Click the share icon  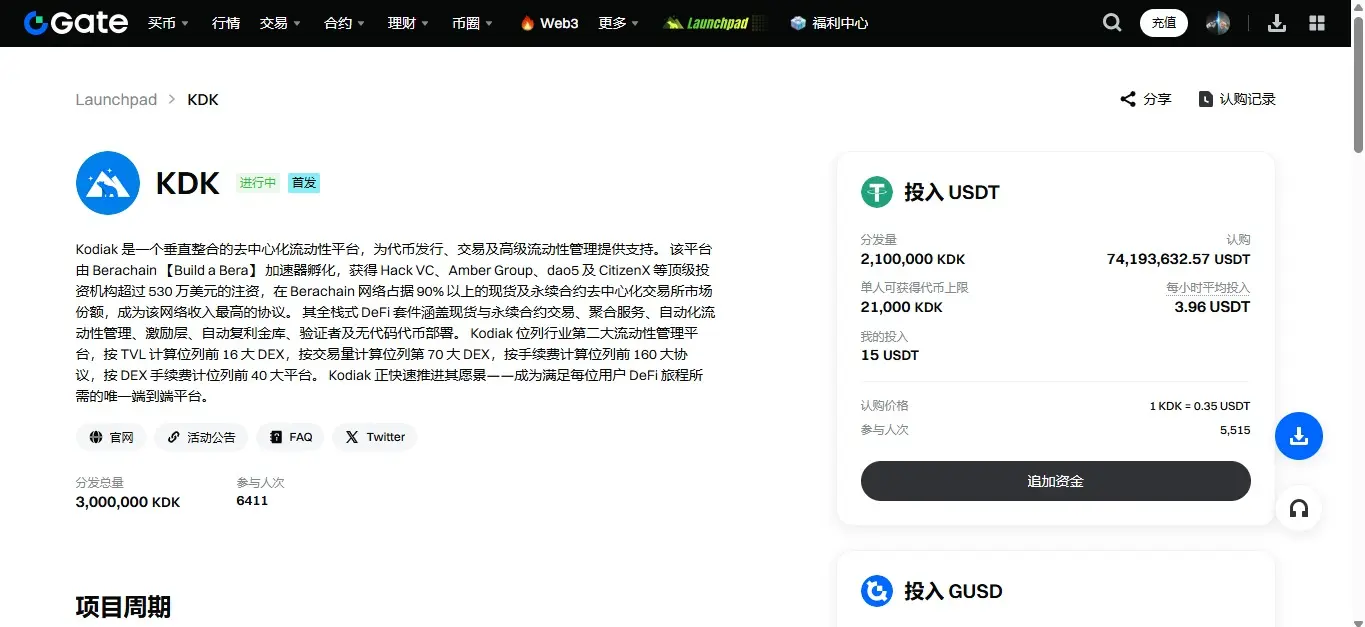click(1128, 99)
